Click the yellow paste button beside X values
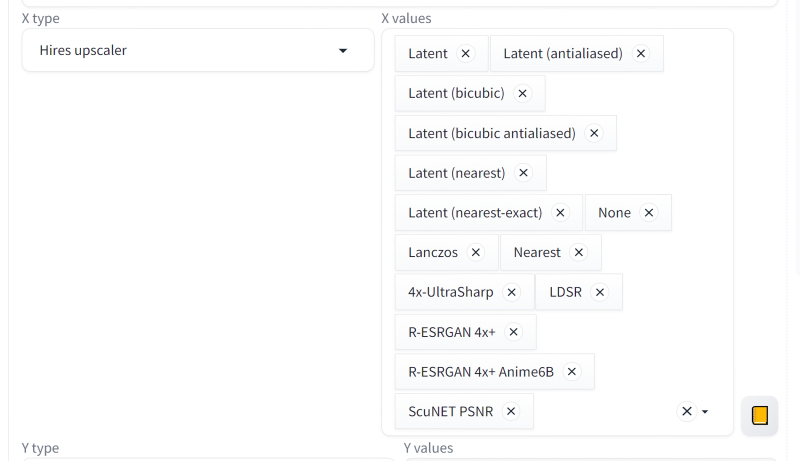 pyautogui.click(x=760, y=415)
